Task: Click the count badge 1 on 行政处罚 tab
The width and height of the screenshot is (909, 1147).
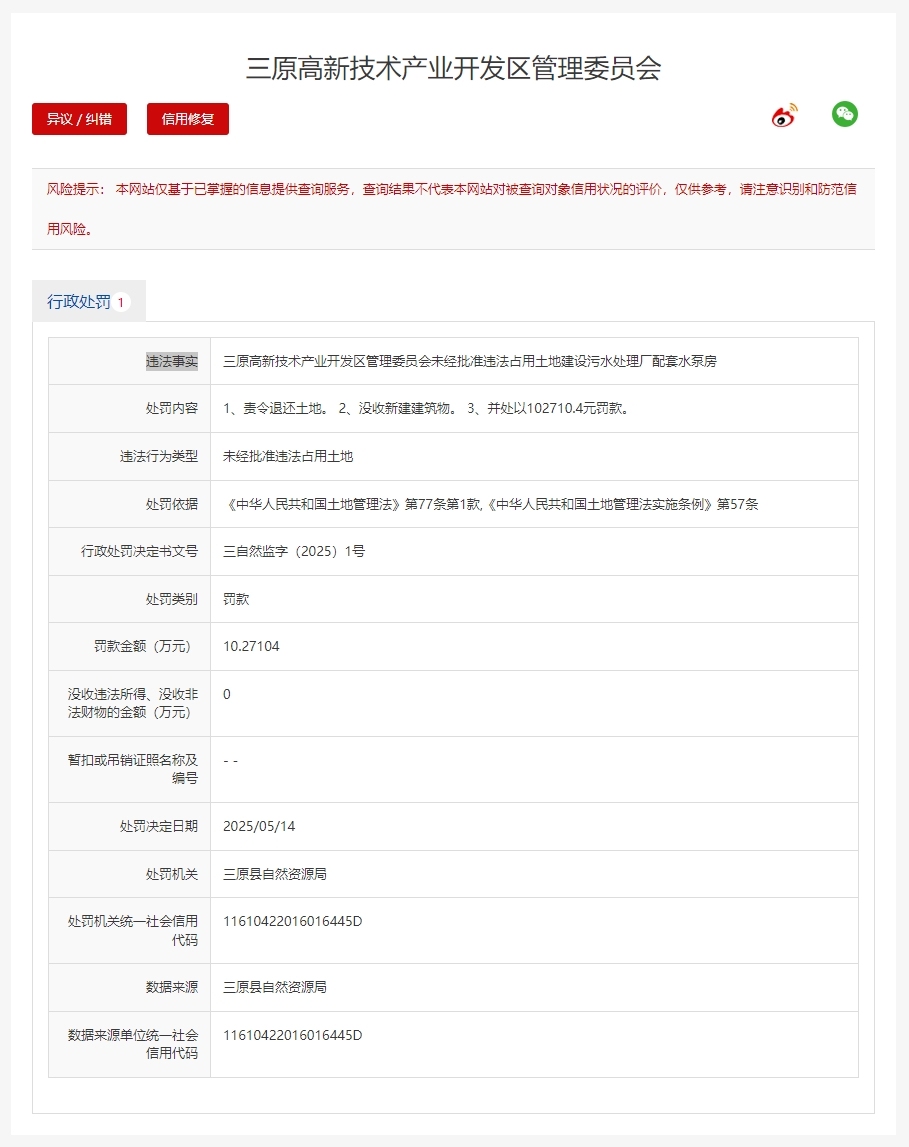Action: pos(121,302)
